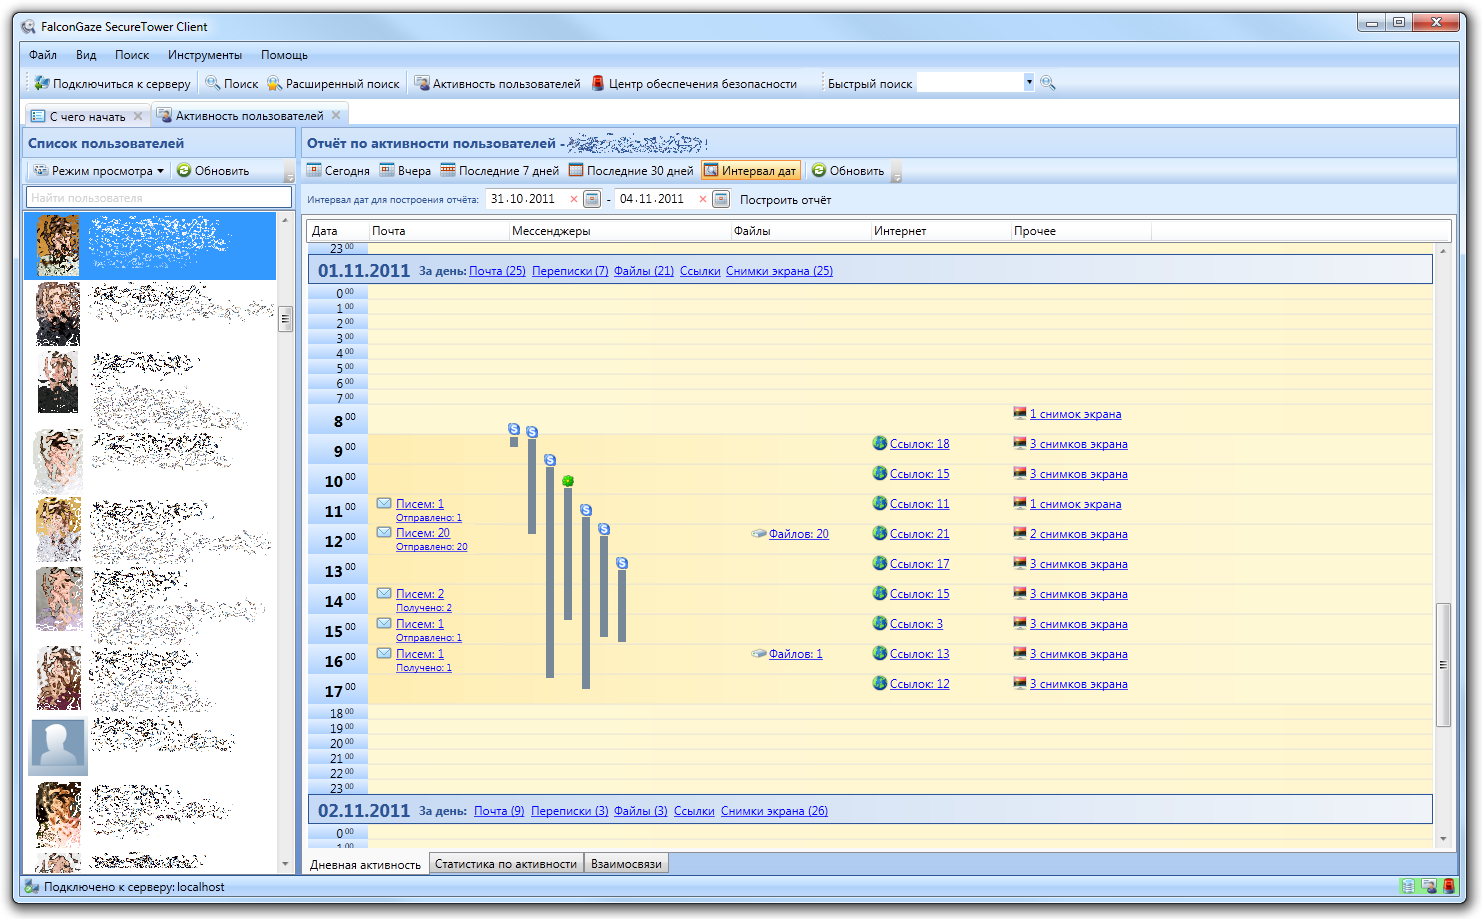Open calendar picker for start date
The image size is (1482, 919).
[592, 199]
